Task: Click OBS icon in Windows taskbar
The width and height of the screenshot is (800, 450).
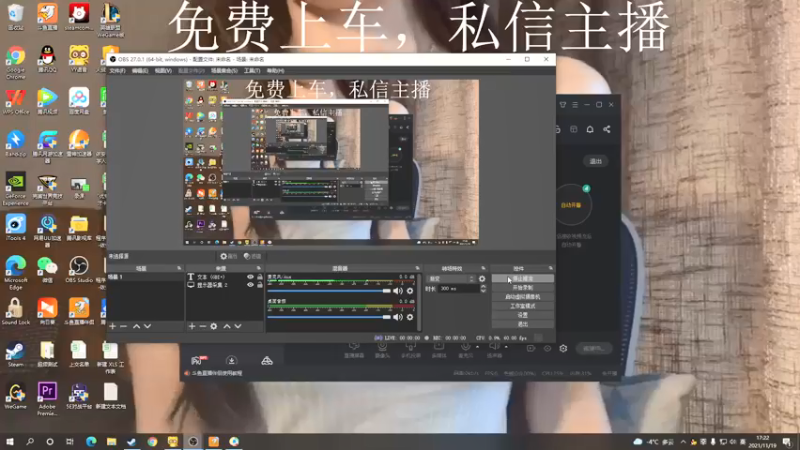Action: [x=193, y=441]
